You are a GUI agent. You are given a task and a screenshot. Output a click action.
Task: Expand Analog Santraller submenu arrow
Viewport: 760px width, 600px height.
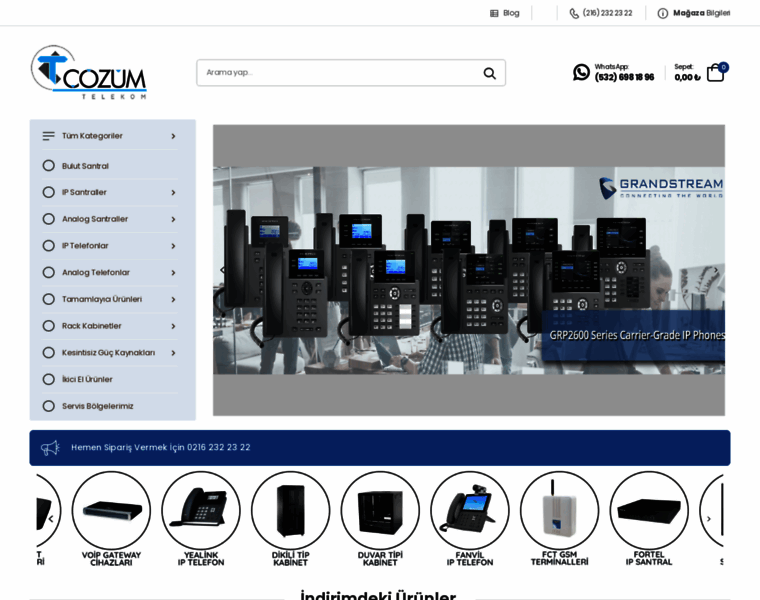[173, 219]
